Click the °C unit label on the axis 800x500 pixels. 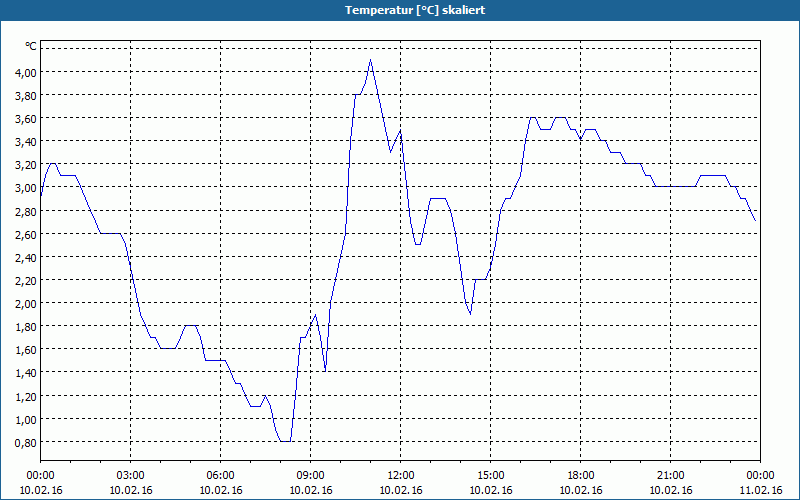pos(31,46)
